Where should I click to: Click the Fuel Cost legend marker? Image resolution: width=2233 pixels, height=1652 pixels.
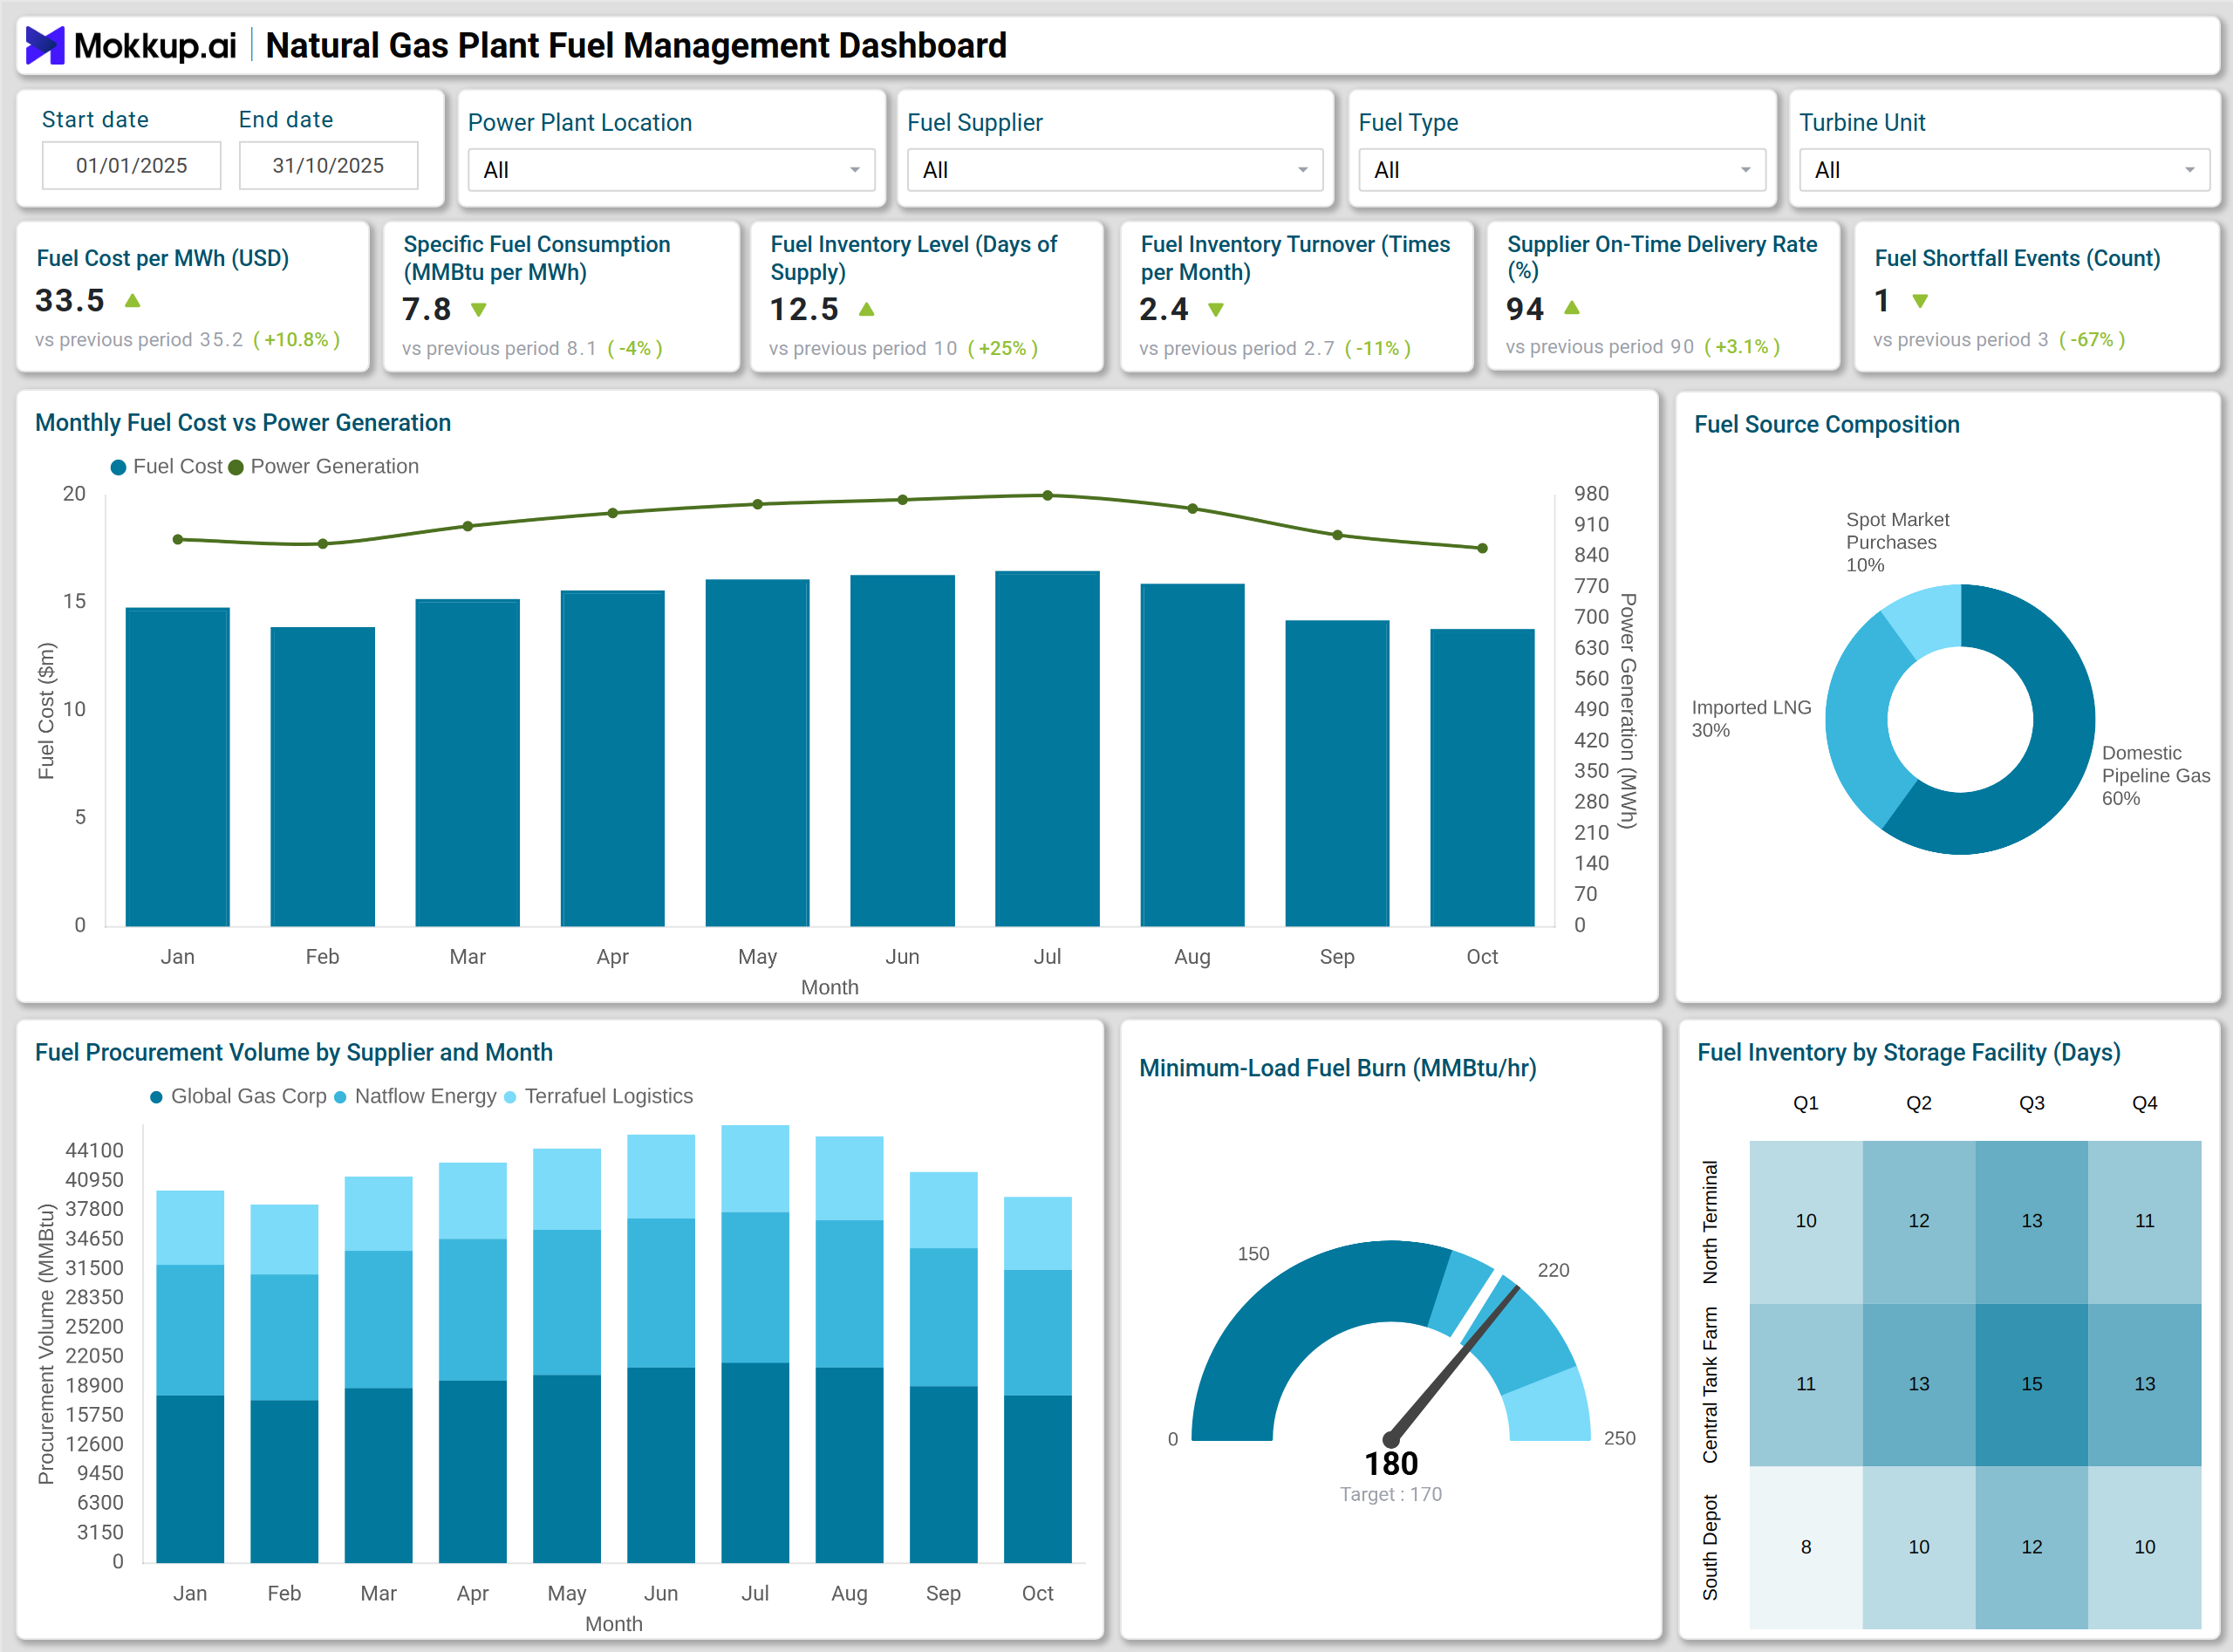pos(118,467)
